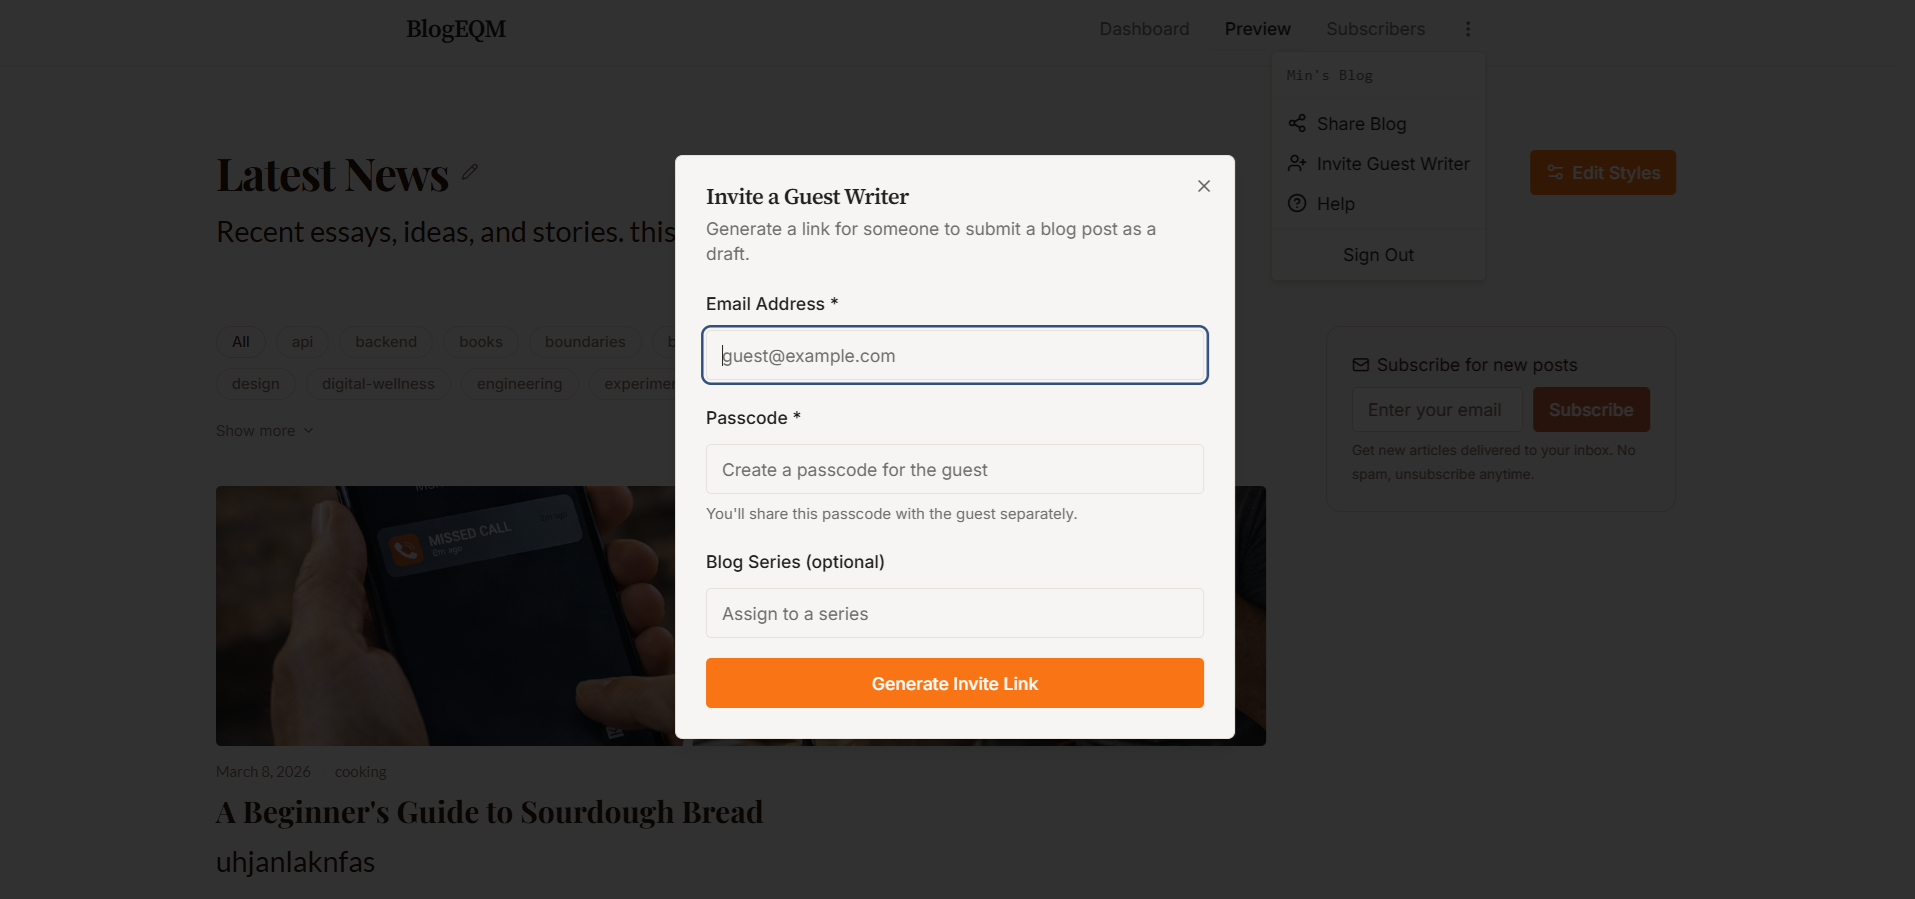Open the Blog Series 'Assign to a series' field
Screen dimensions: 1915x899
(x=955, y=613)
